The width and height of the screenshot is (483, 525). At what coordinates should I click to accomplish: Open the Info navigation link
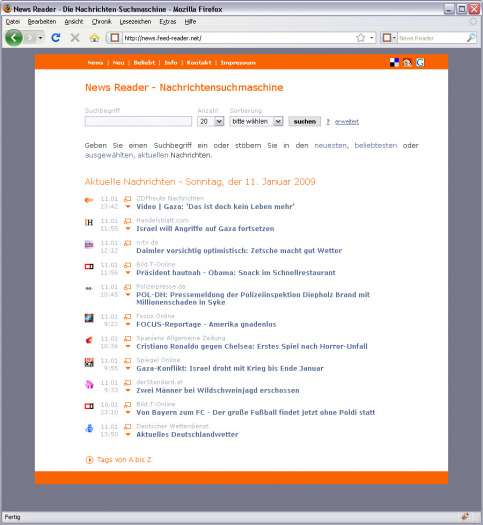tap(171, 63)
